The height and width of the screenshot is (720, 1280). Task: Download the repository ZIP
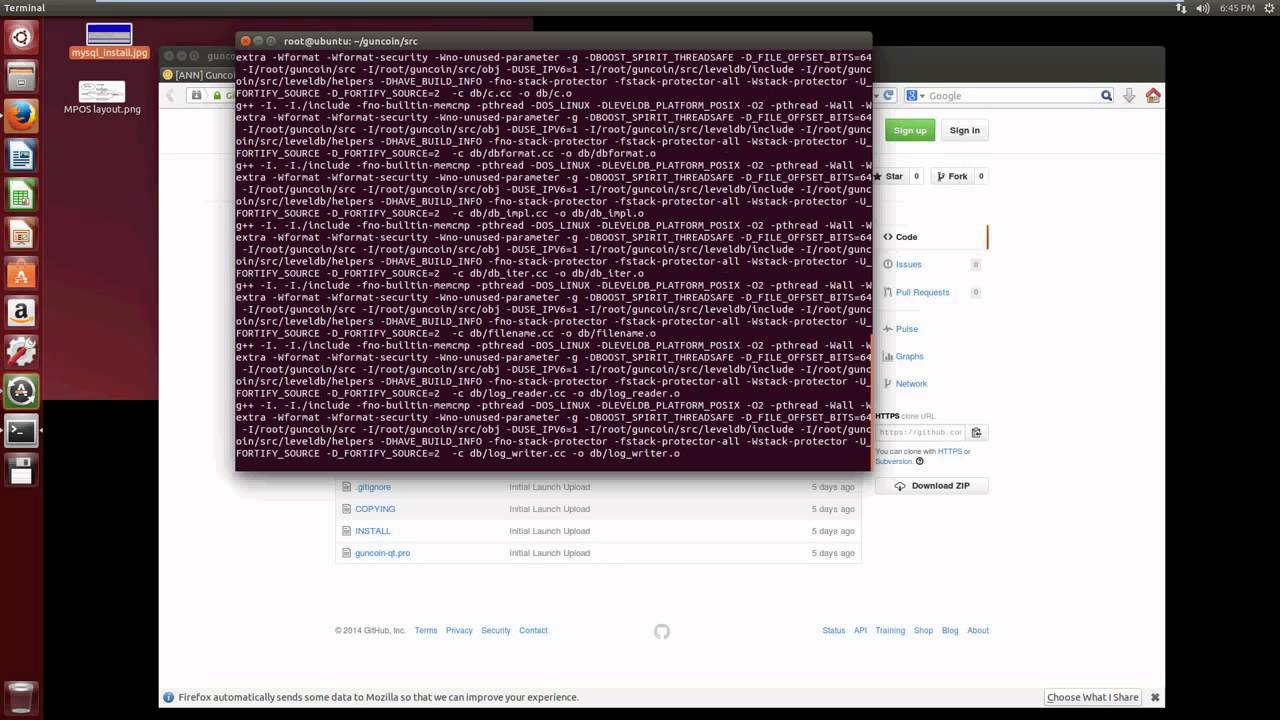click(932, 485)
